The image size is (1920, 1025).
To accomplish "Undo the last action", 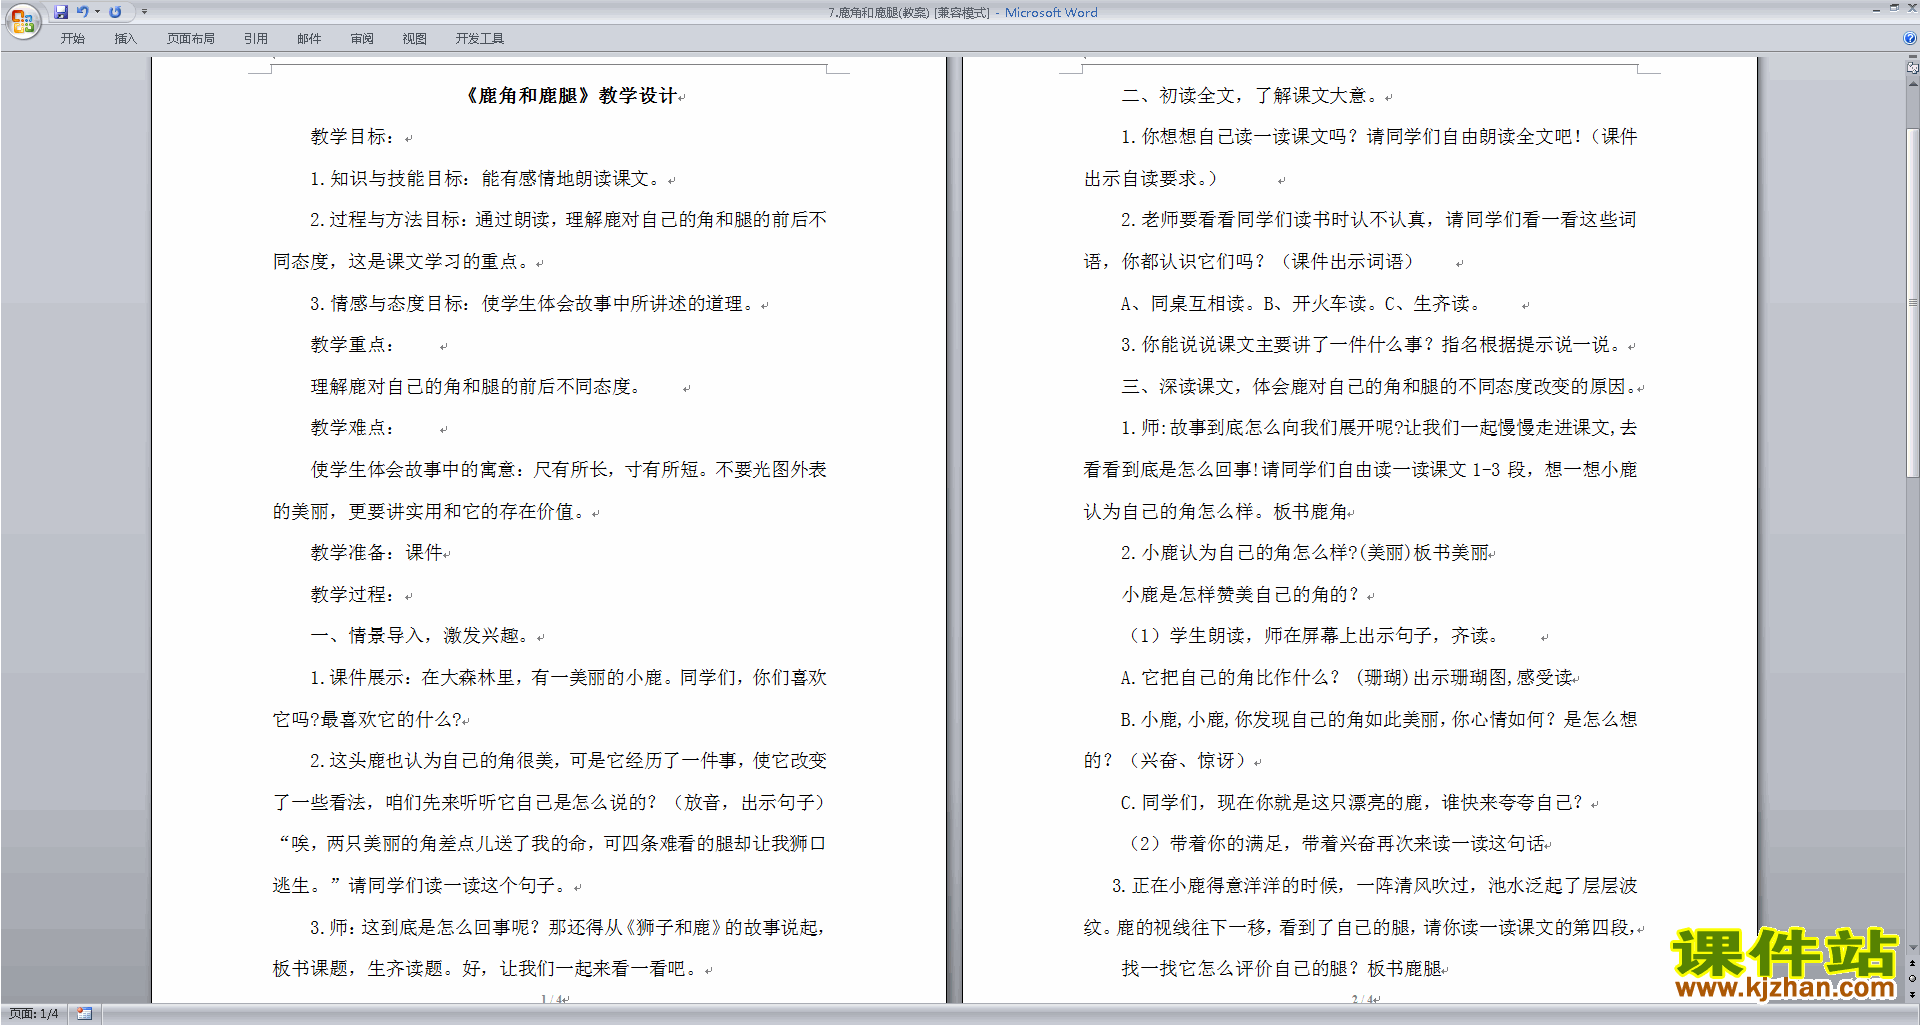I will [x=83, y=12].
